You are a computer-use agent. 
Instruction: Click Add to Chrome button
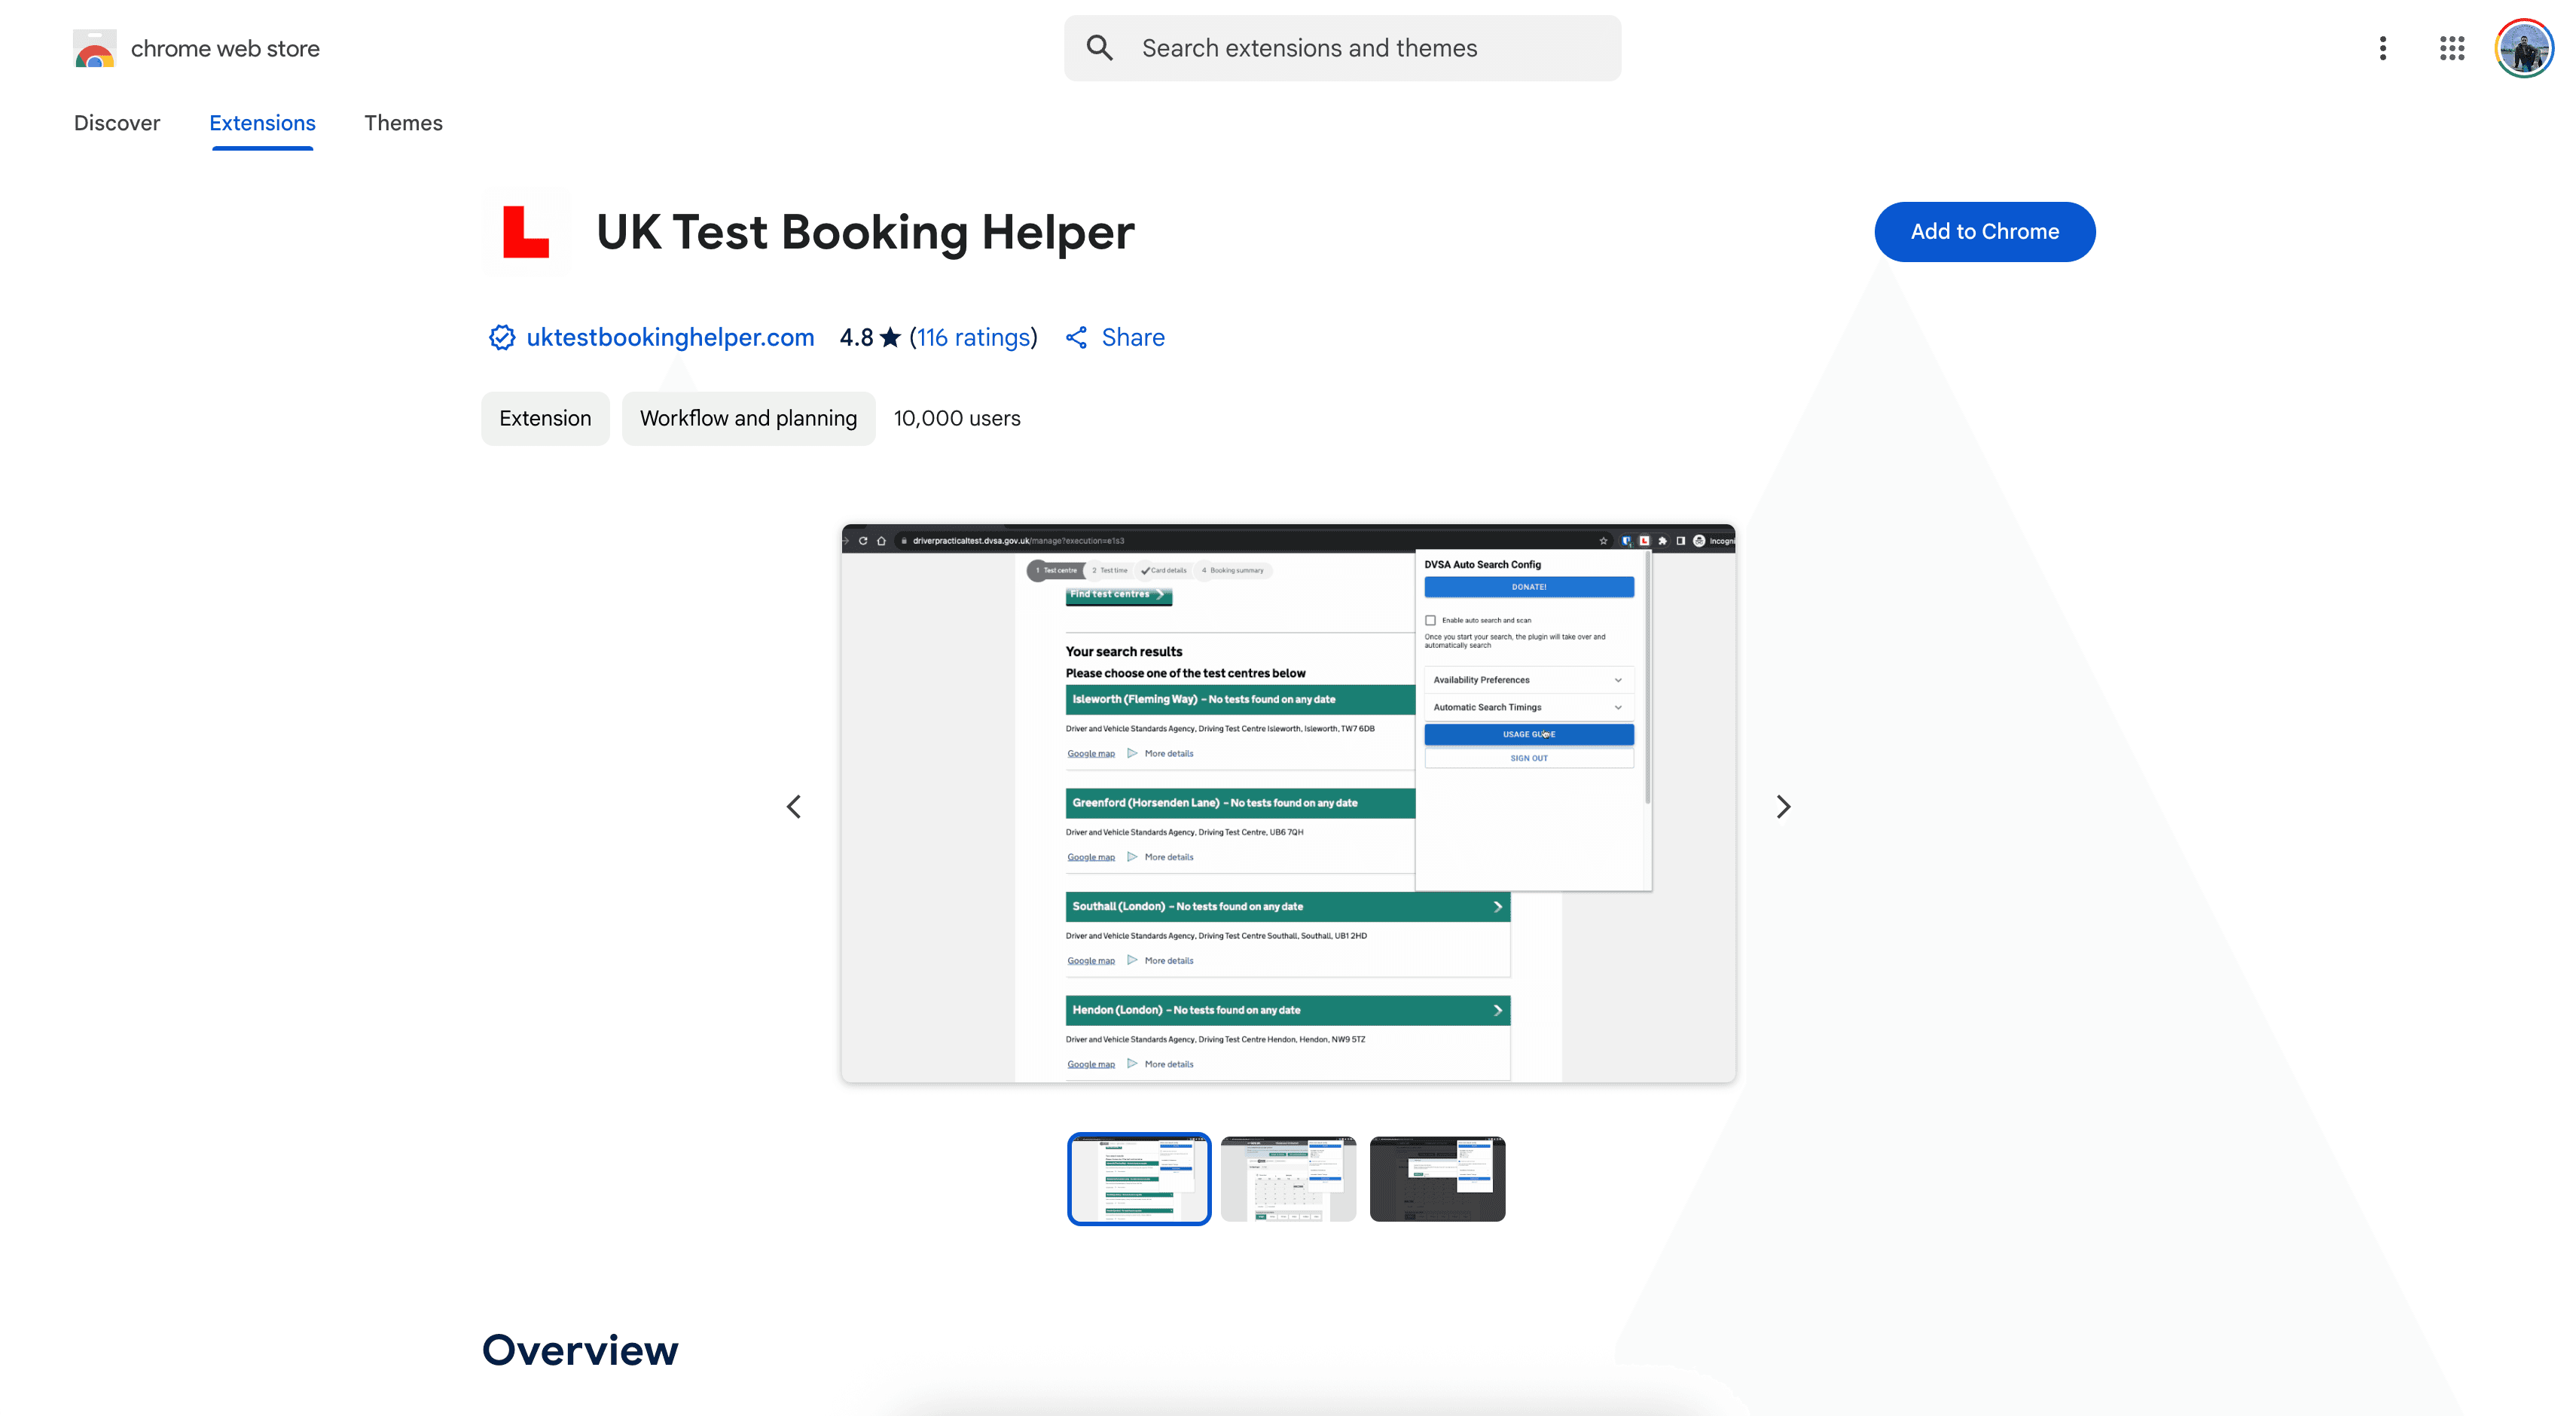[1984, 232]
